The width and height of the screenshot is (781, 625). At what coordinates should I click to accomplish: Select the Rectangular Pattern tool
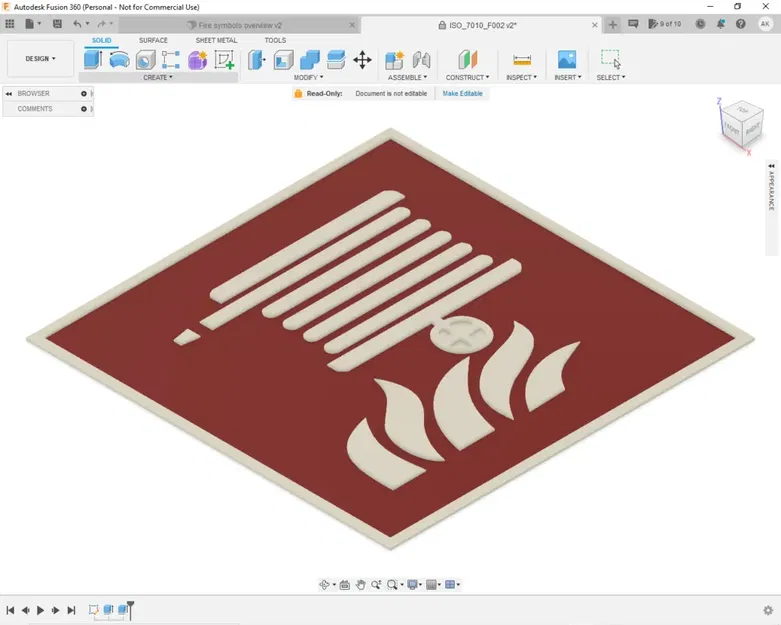(x=171, y=60)
